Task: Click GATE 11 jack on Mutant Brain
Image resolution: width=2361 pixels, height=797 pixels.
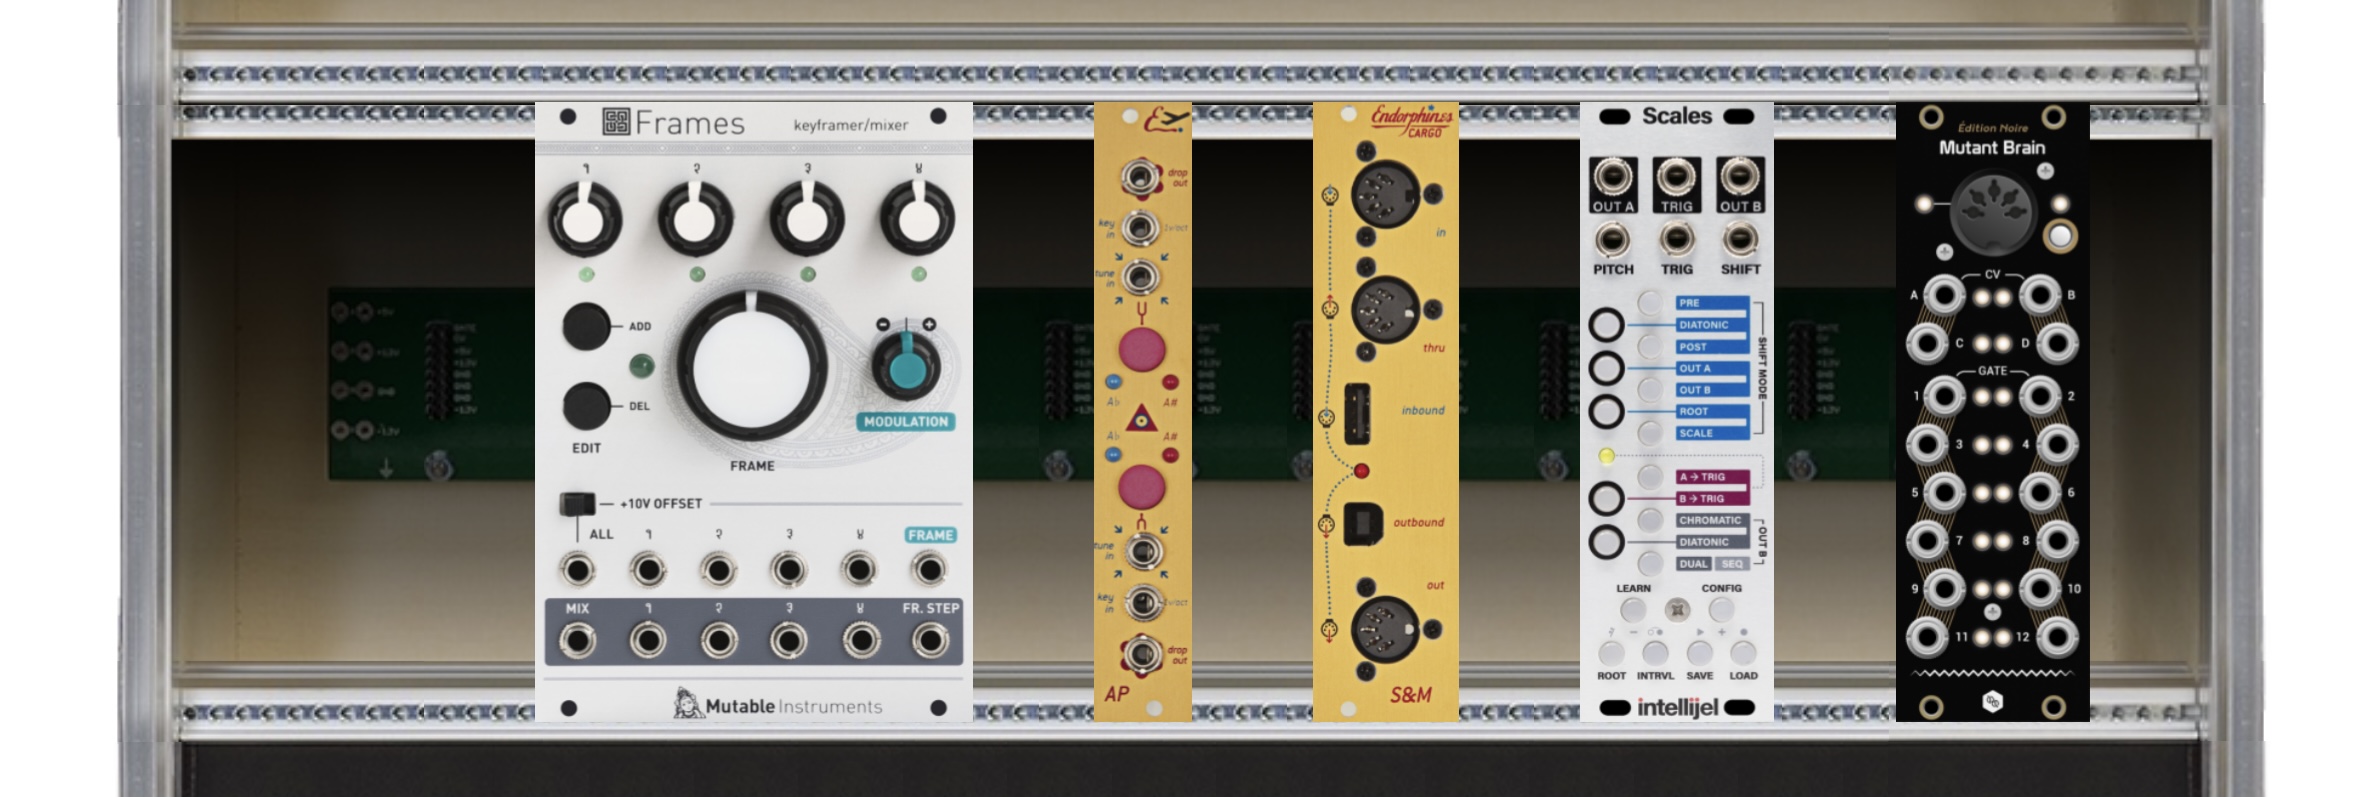Action: coord(1926,637)
